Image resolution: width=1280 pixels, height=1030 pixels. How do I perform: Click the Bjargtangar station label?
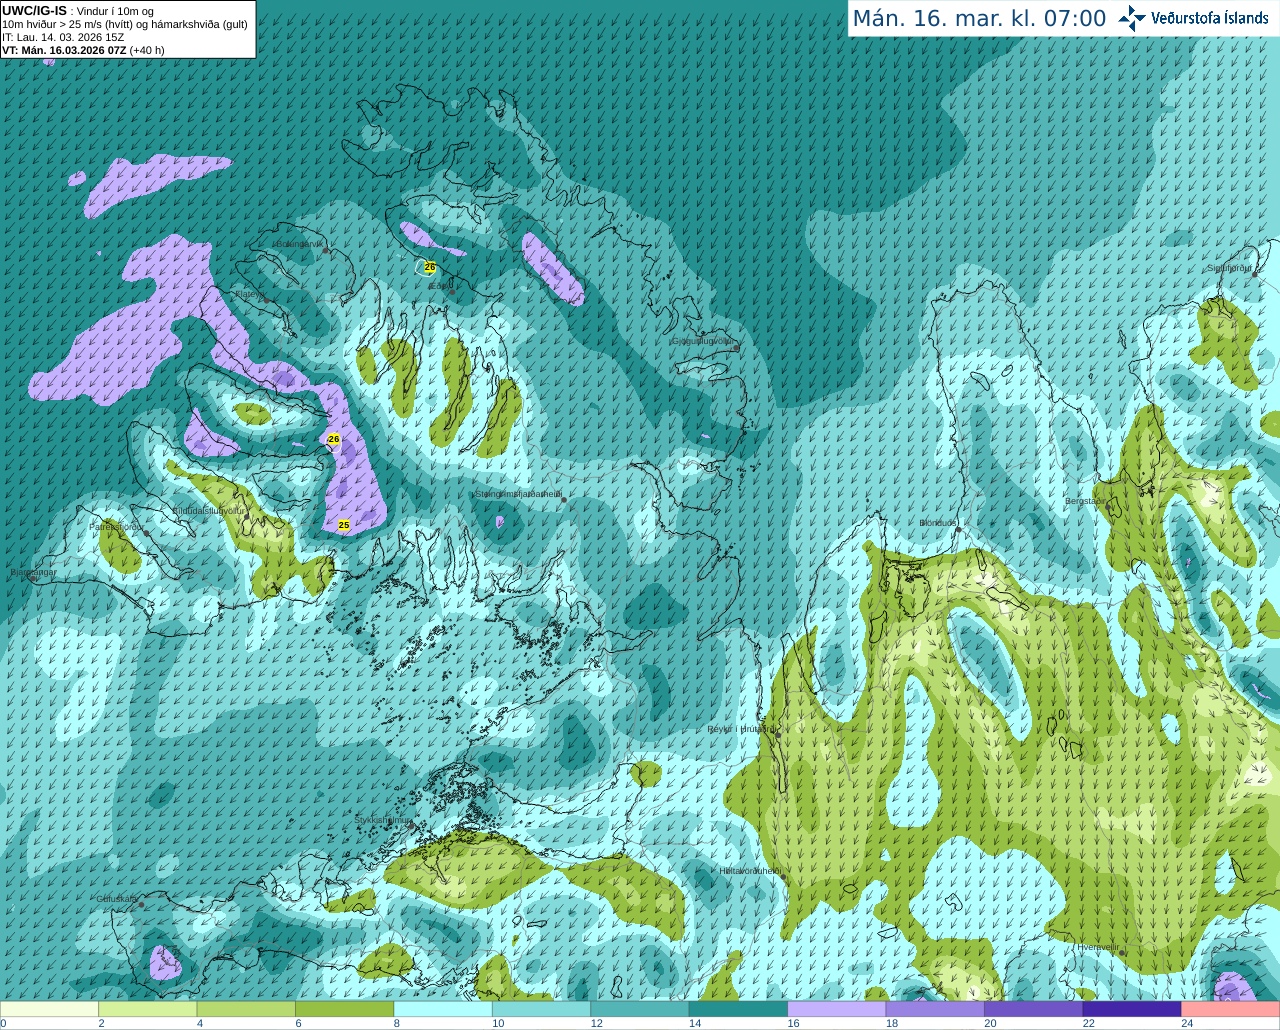coord(33,573)
